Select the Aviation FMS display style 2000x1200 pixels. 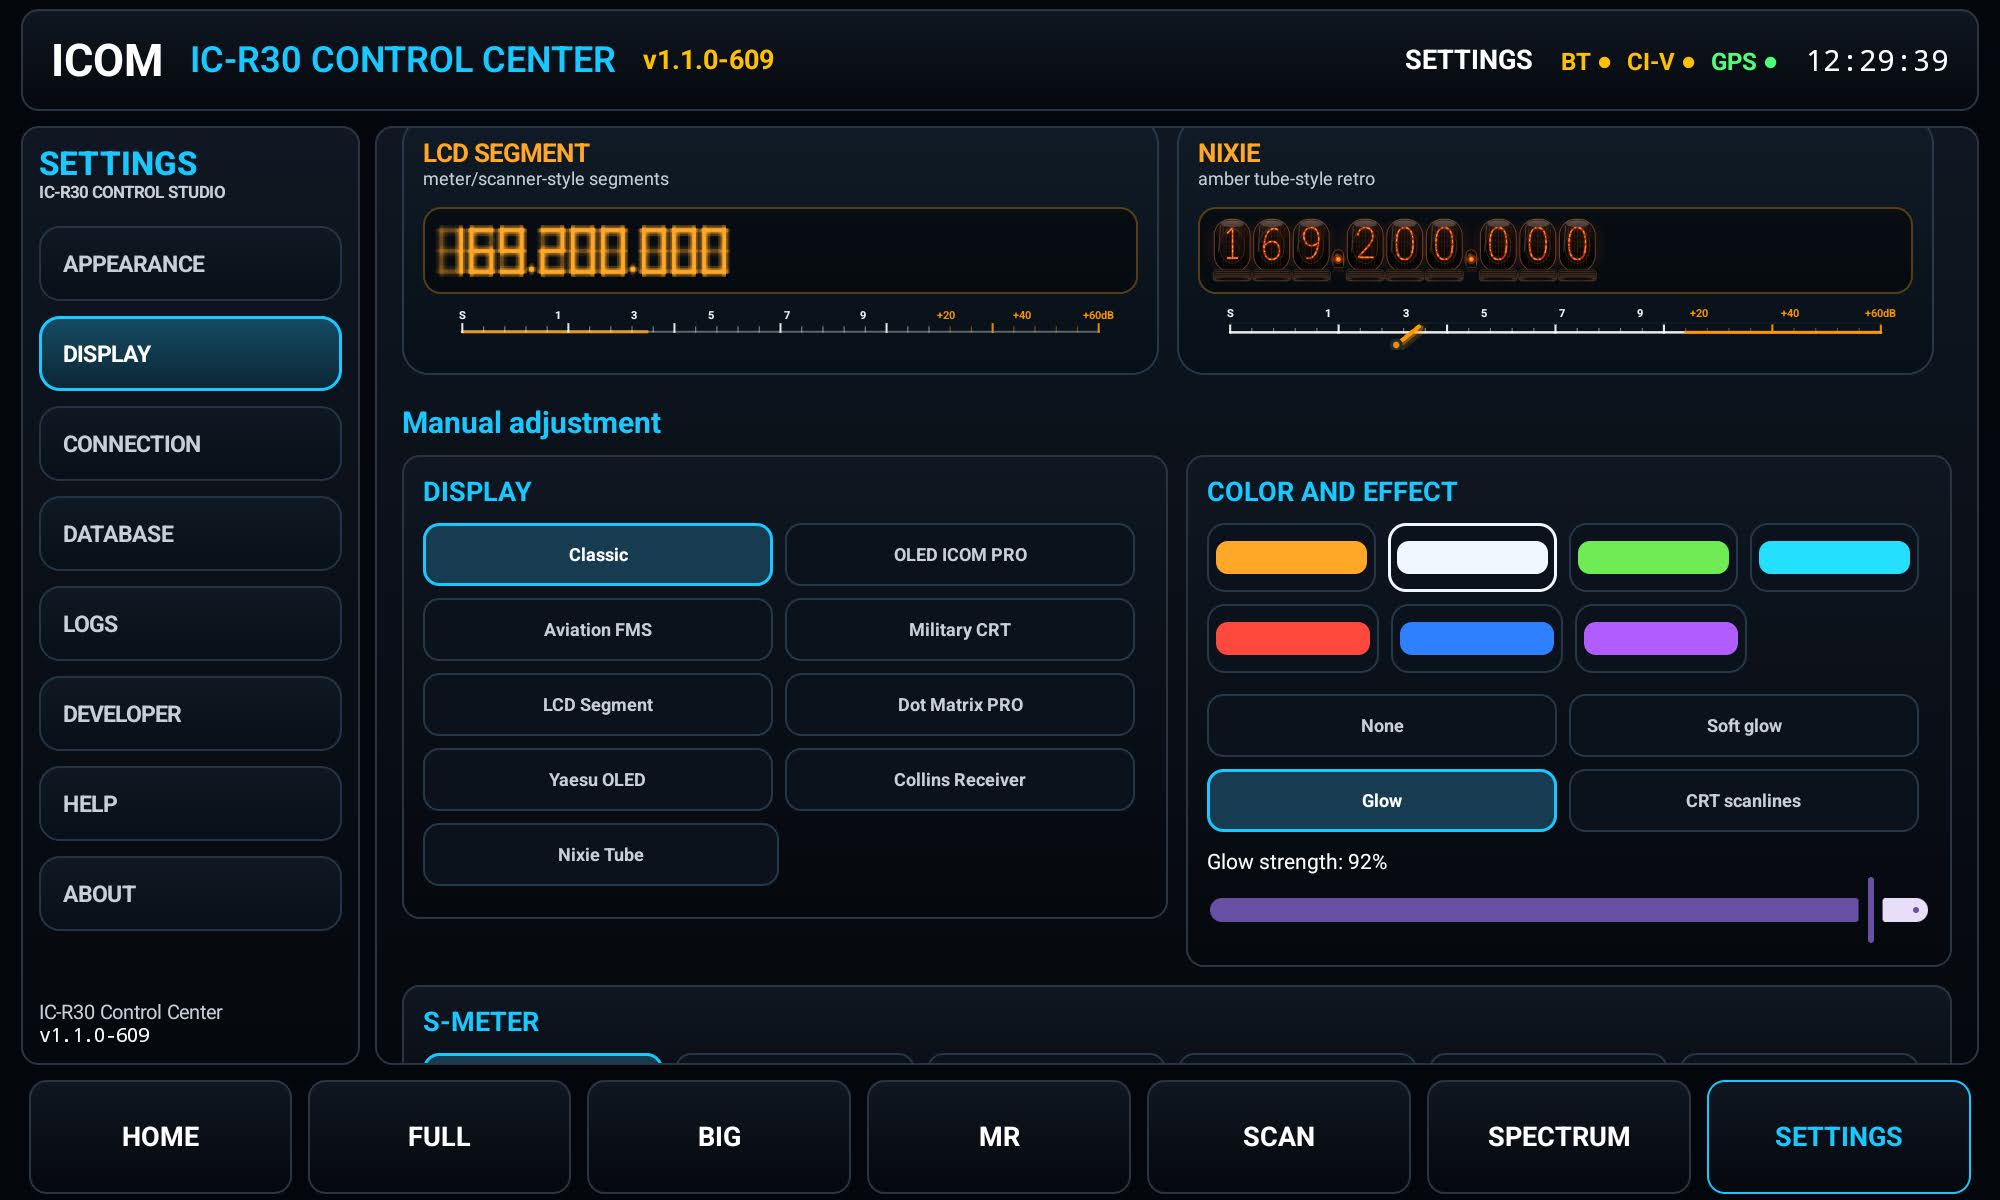pyautogui.click(x=598, y=630)
